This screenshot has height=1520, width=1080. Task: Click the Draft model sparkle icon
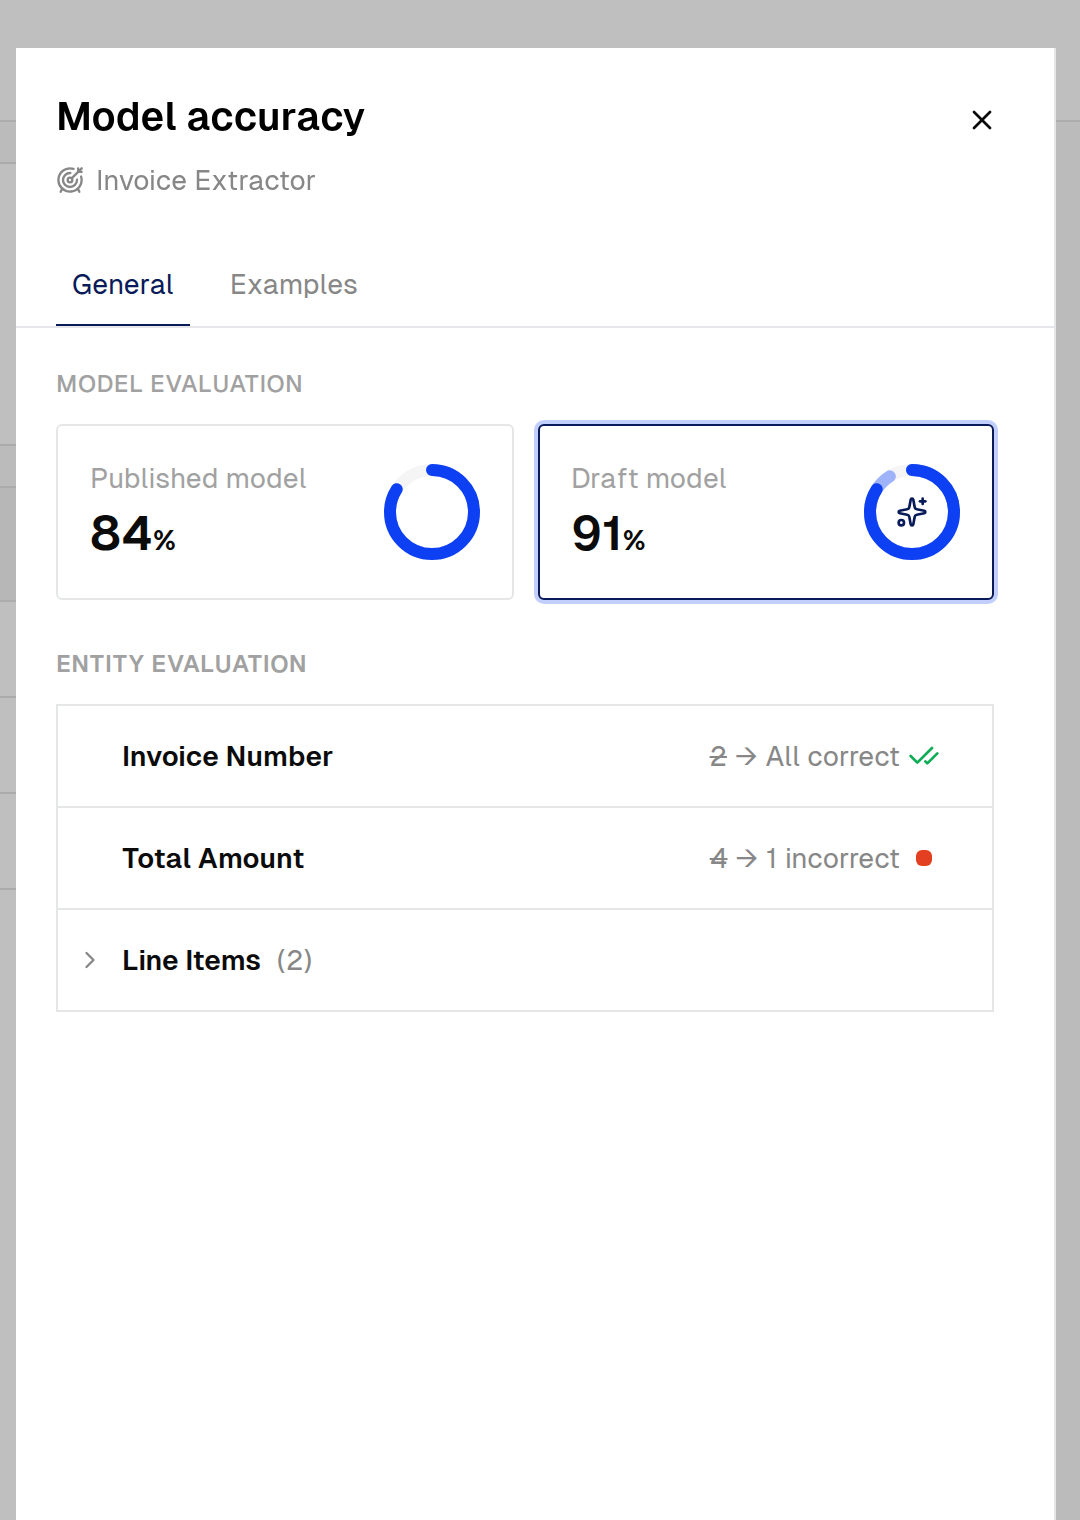(x=912, y=512)
